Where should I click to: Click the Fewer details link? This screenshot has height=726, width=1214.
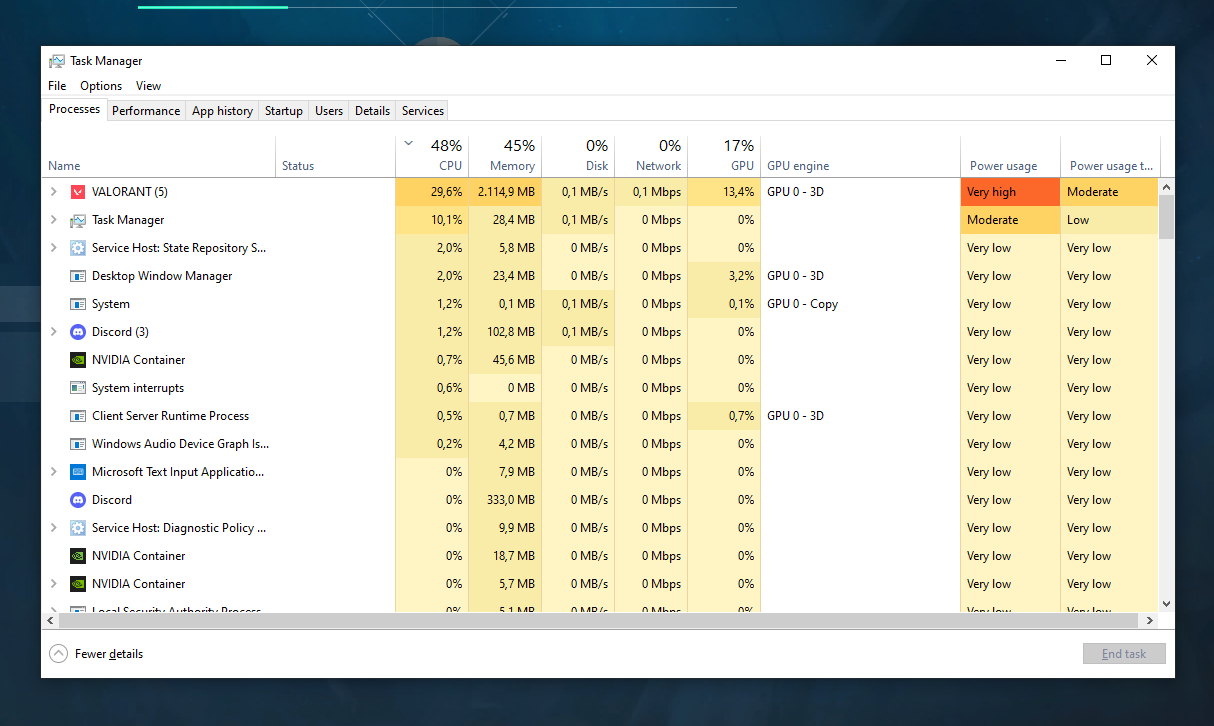point(109,654)
